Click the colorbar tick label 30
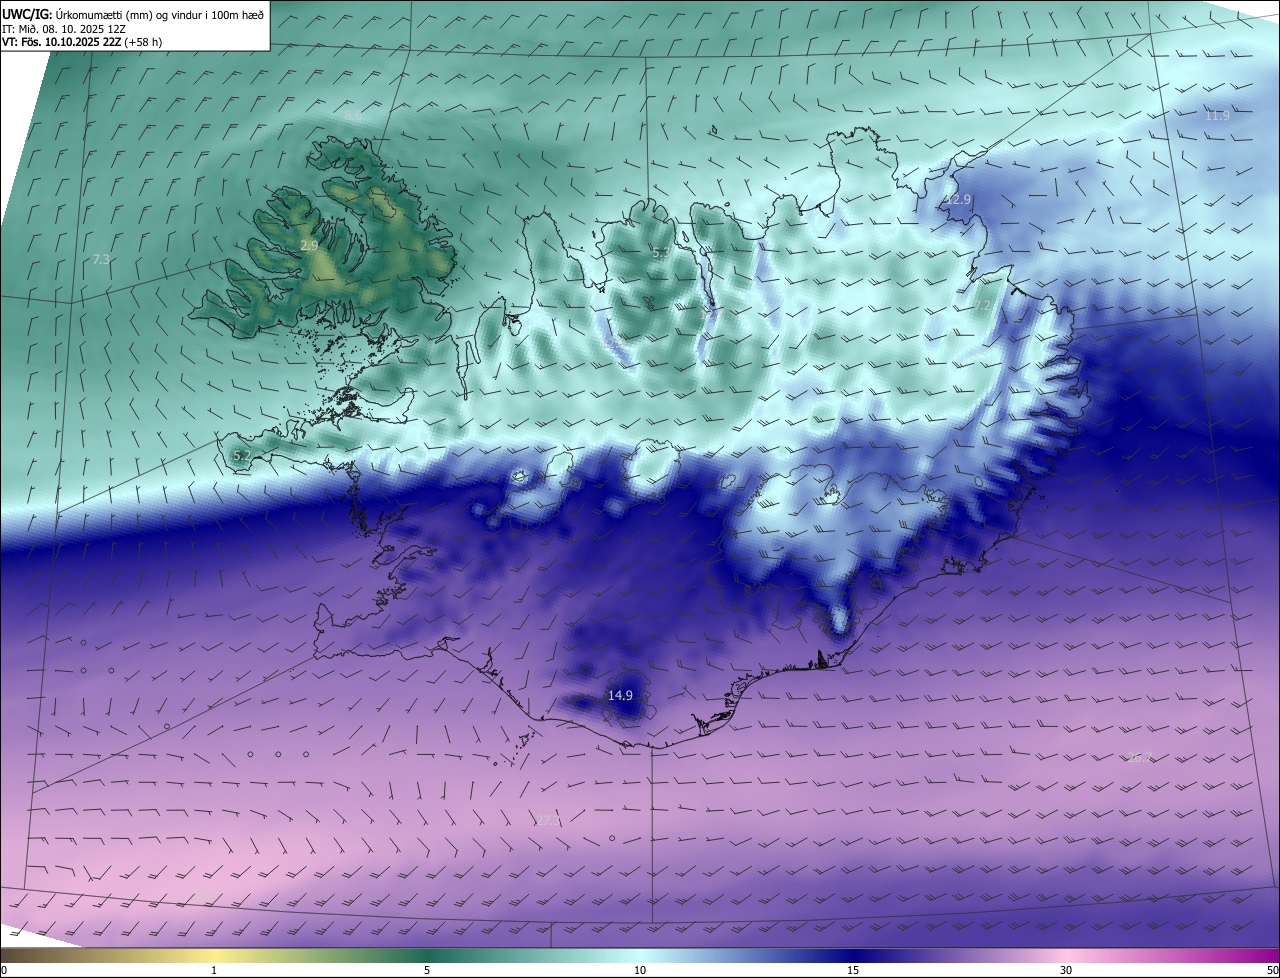Image resolution: width=1280 pixels, height=978 pixels. 1066,970
